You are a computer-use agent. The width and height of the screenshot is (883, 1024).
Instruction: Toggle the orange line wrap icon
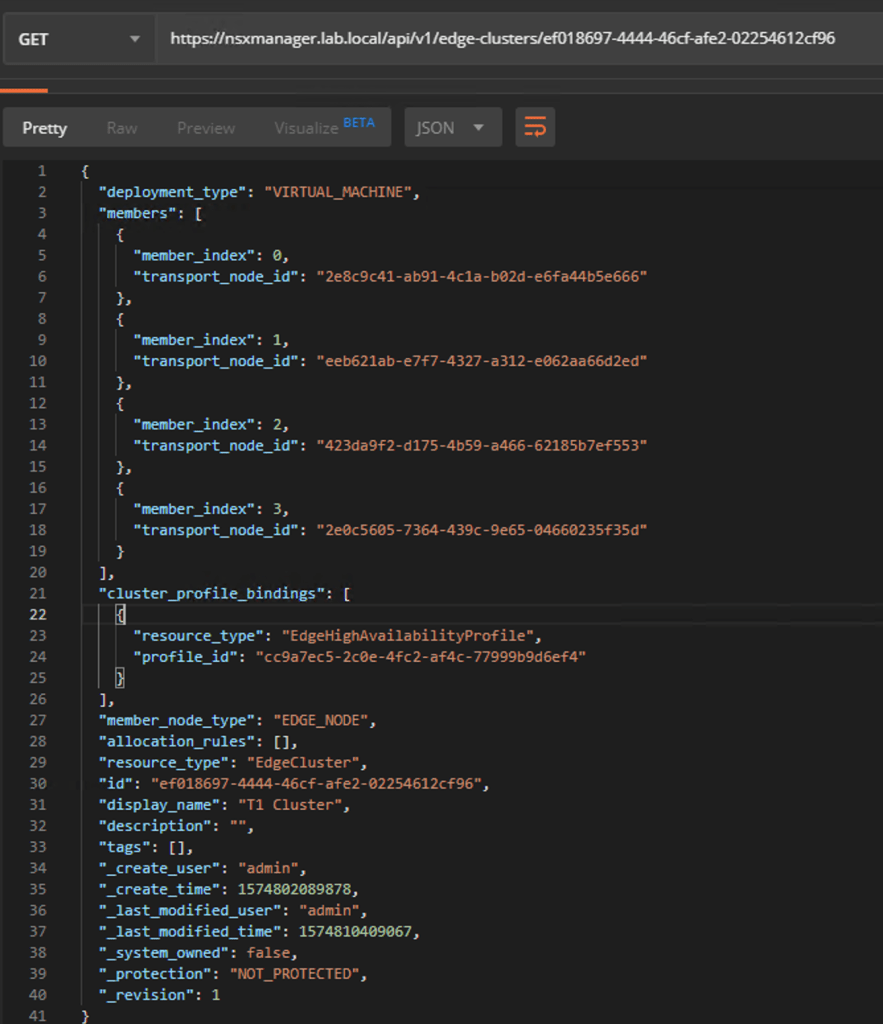535,128
